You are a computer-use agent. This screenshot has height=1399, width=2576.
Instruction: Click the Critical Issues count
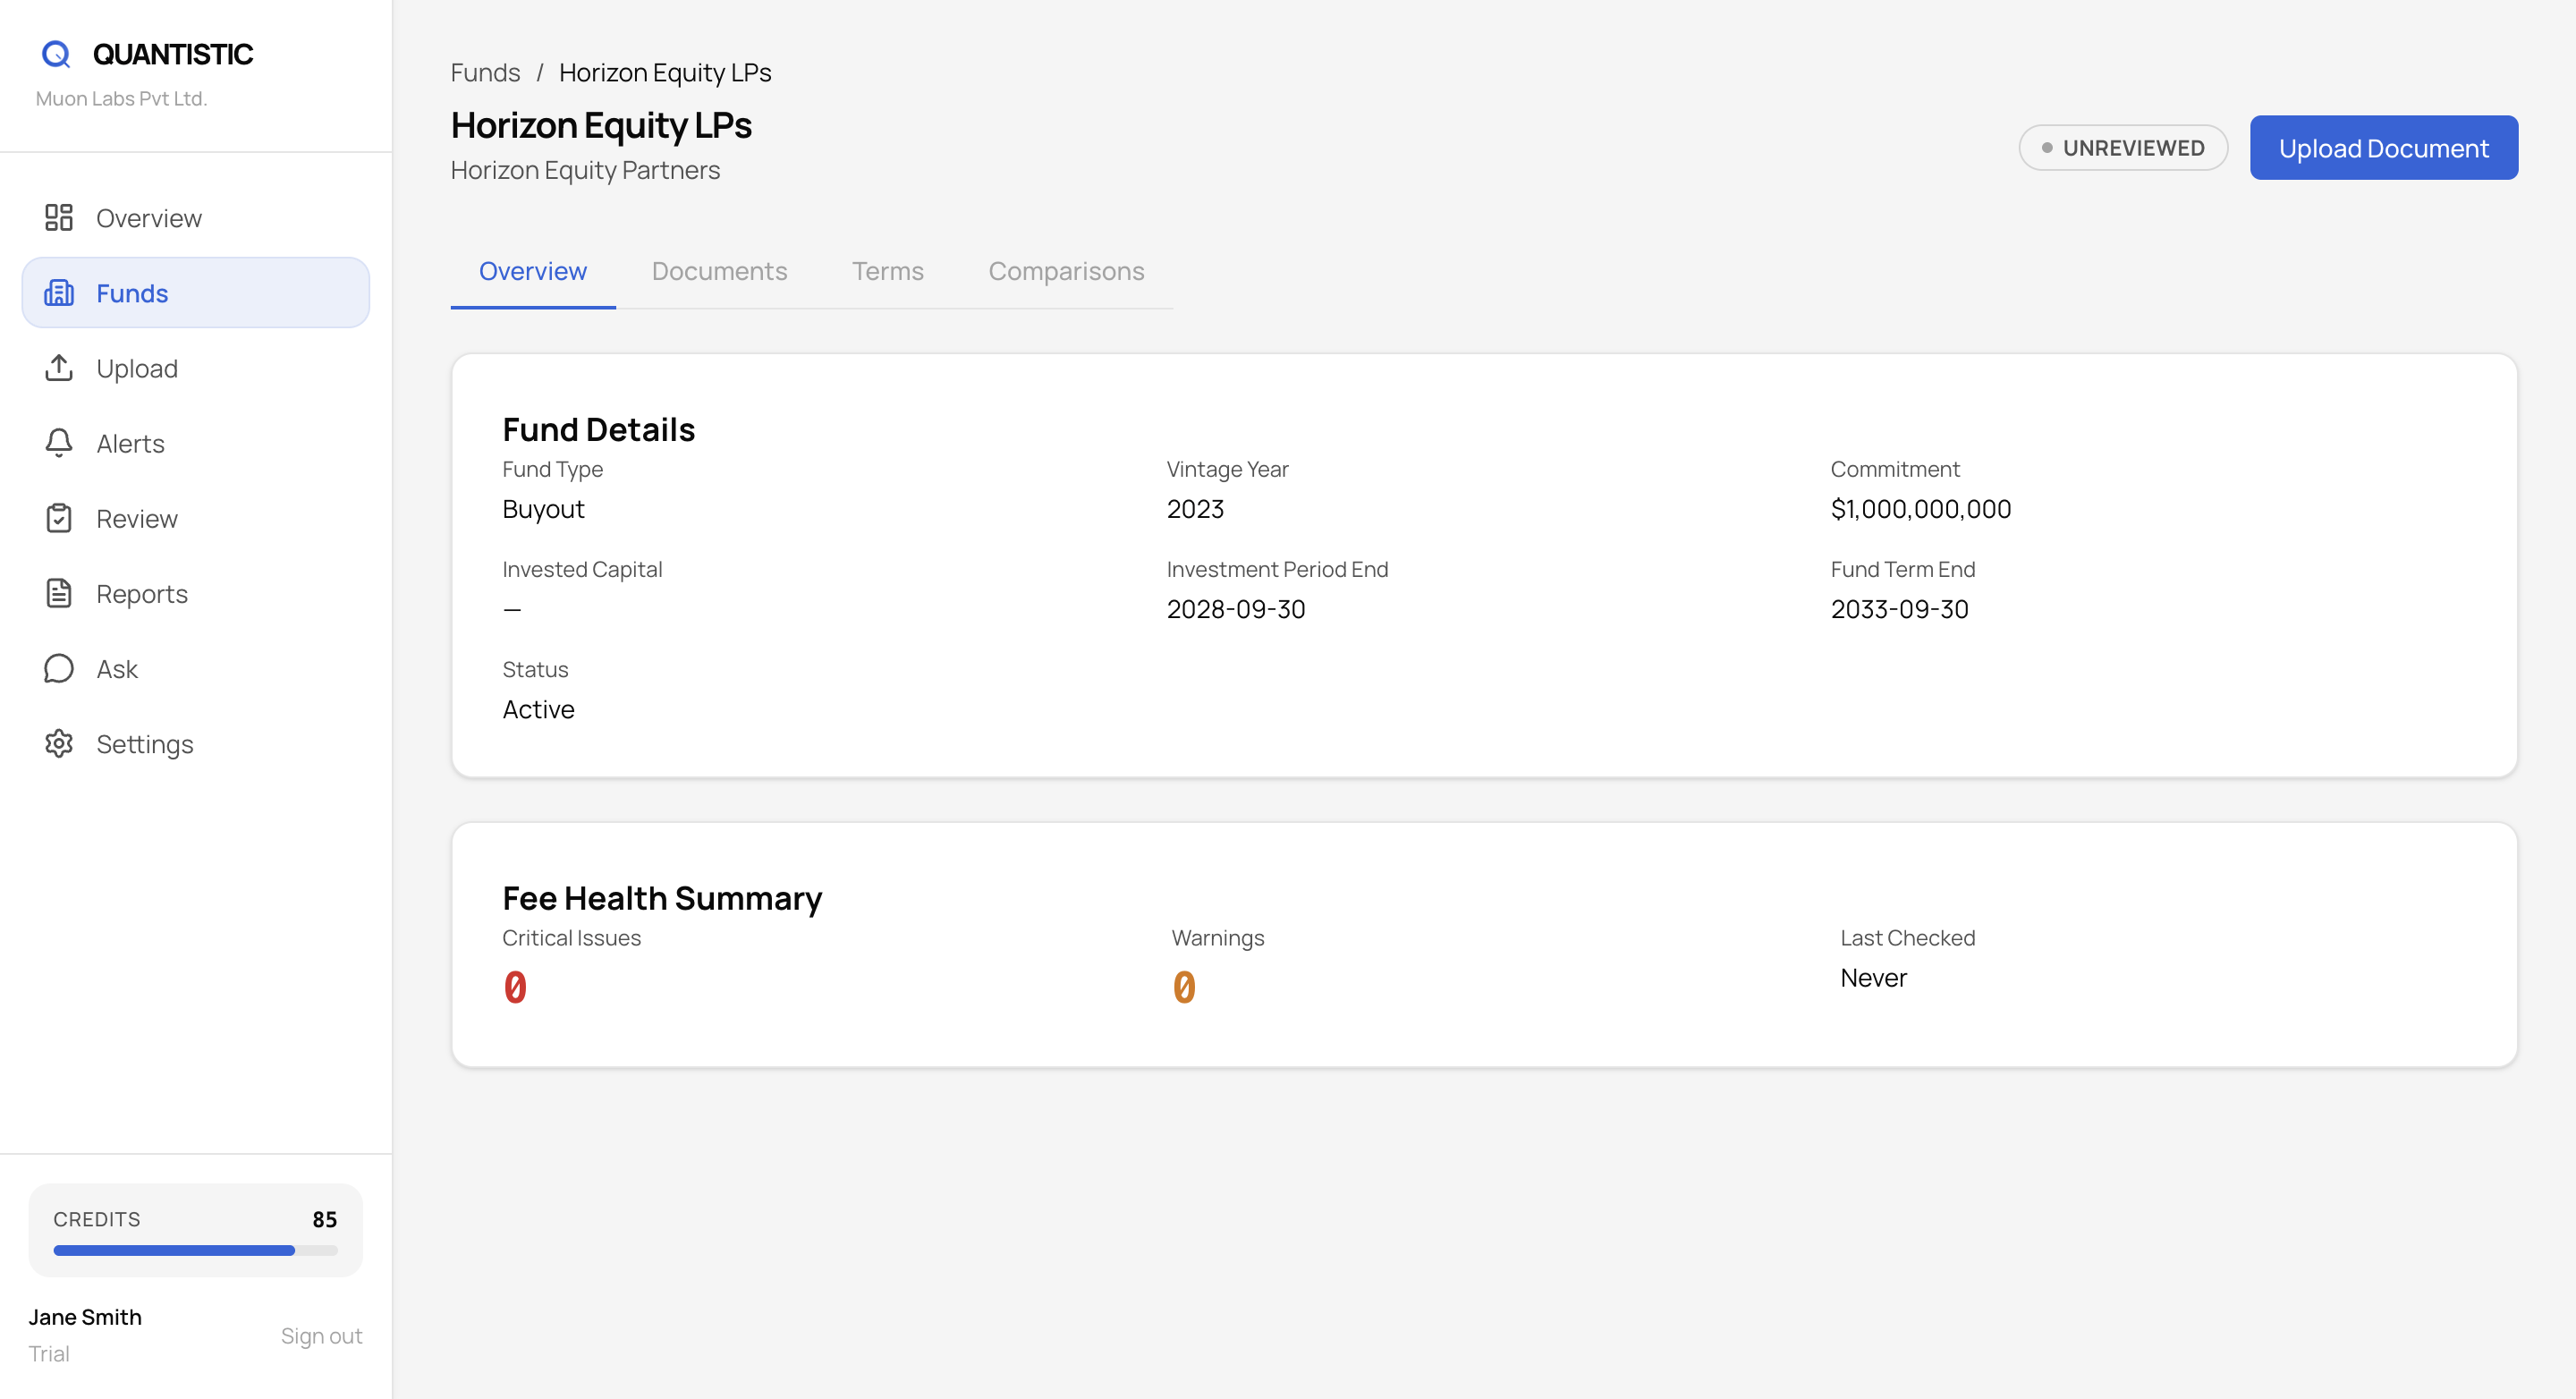[x=515, y=987]
